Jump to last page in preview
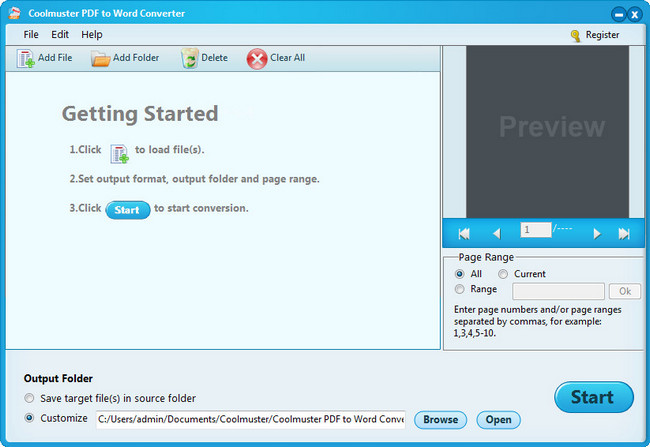This screenshot has height=447, width=650. [624, 233]
